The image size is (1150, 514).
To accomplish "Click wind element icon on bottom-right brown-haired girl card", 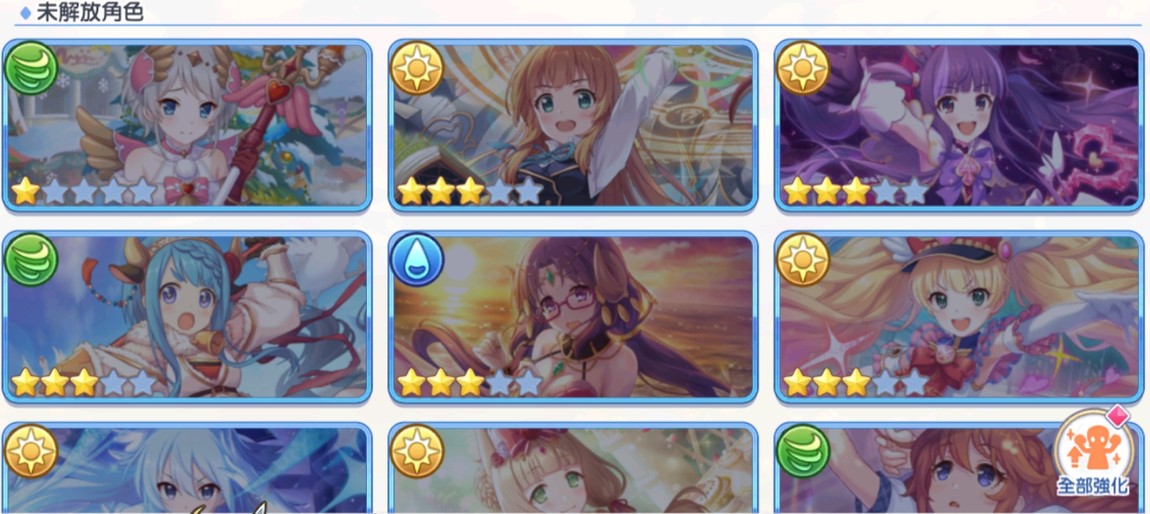I will point(803,451).
